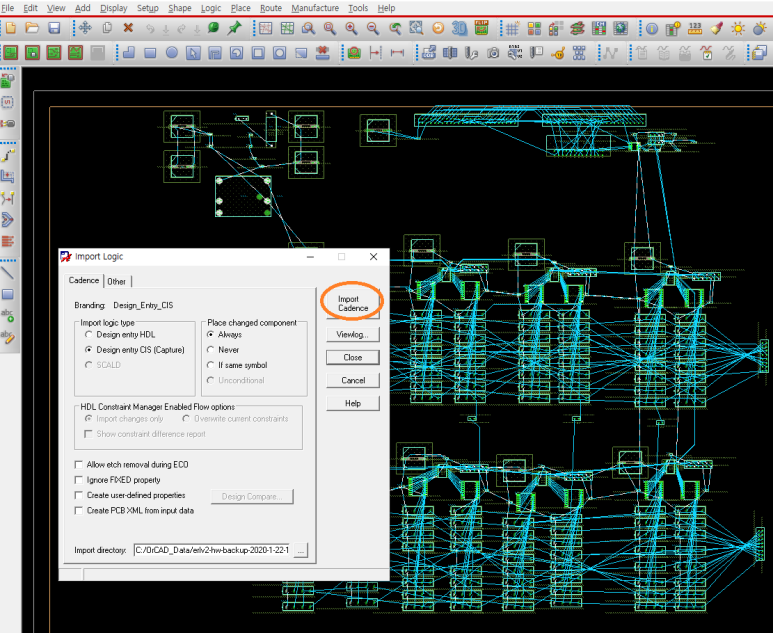
Task: Enable Allow etch removal during ECO
Action: pyautogui.click(x=80, y=465)
